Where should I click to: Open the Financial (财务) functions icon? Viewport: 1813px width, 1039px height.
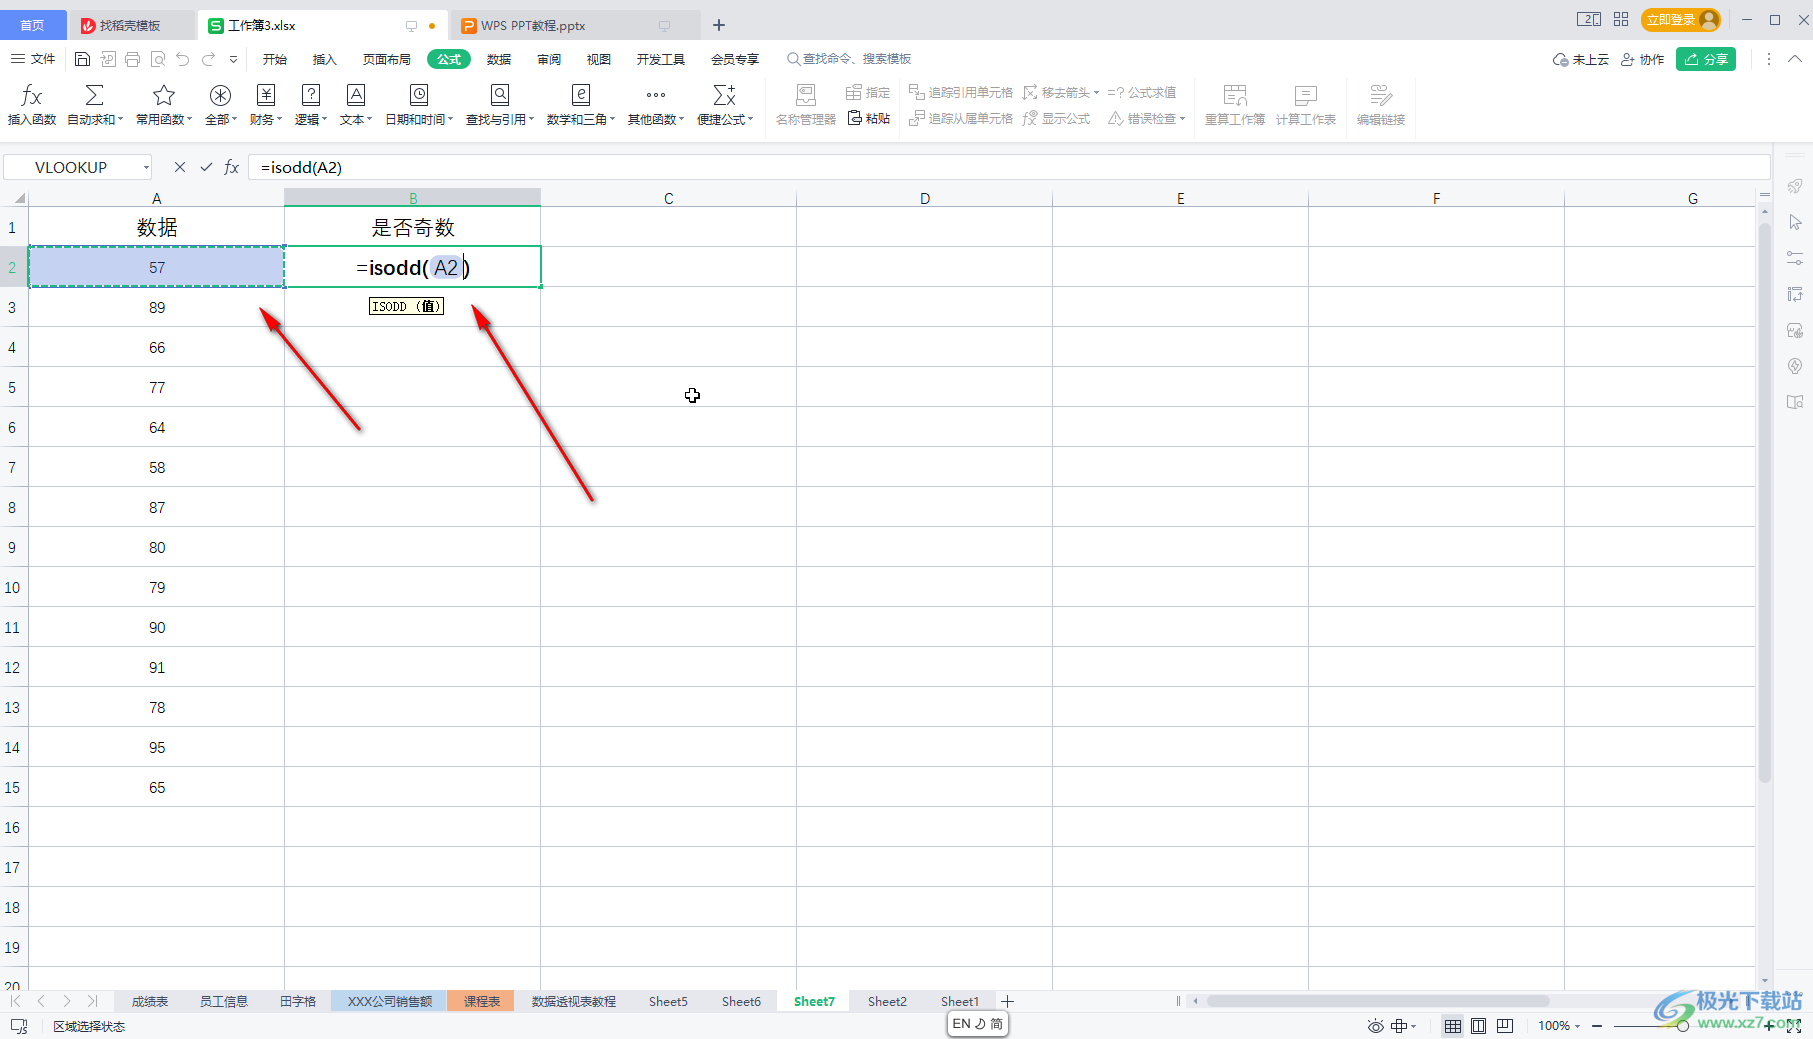pos(266,96)
